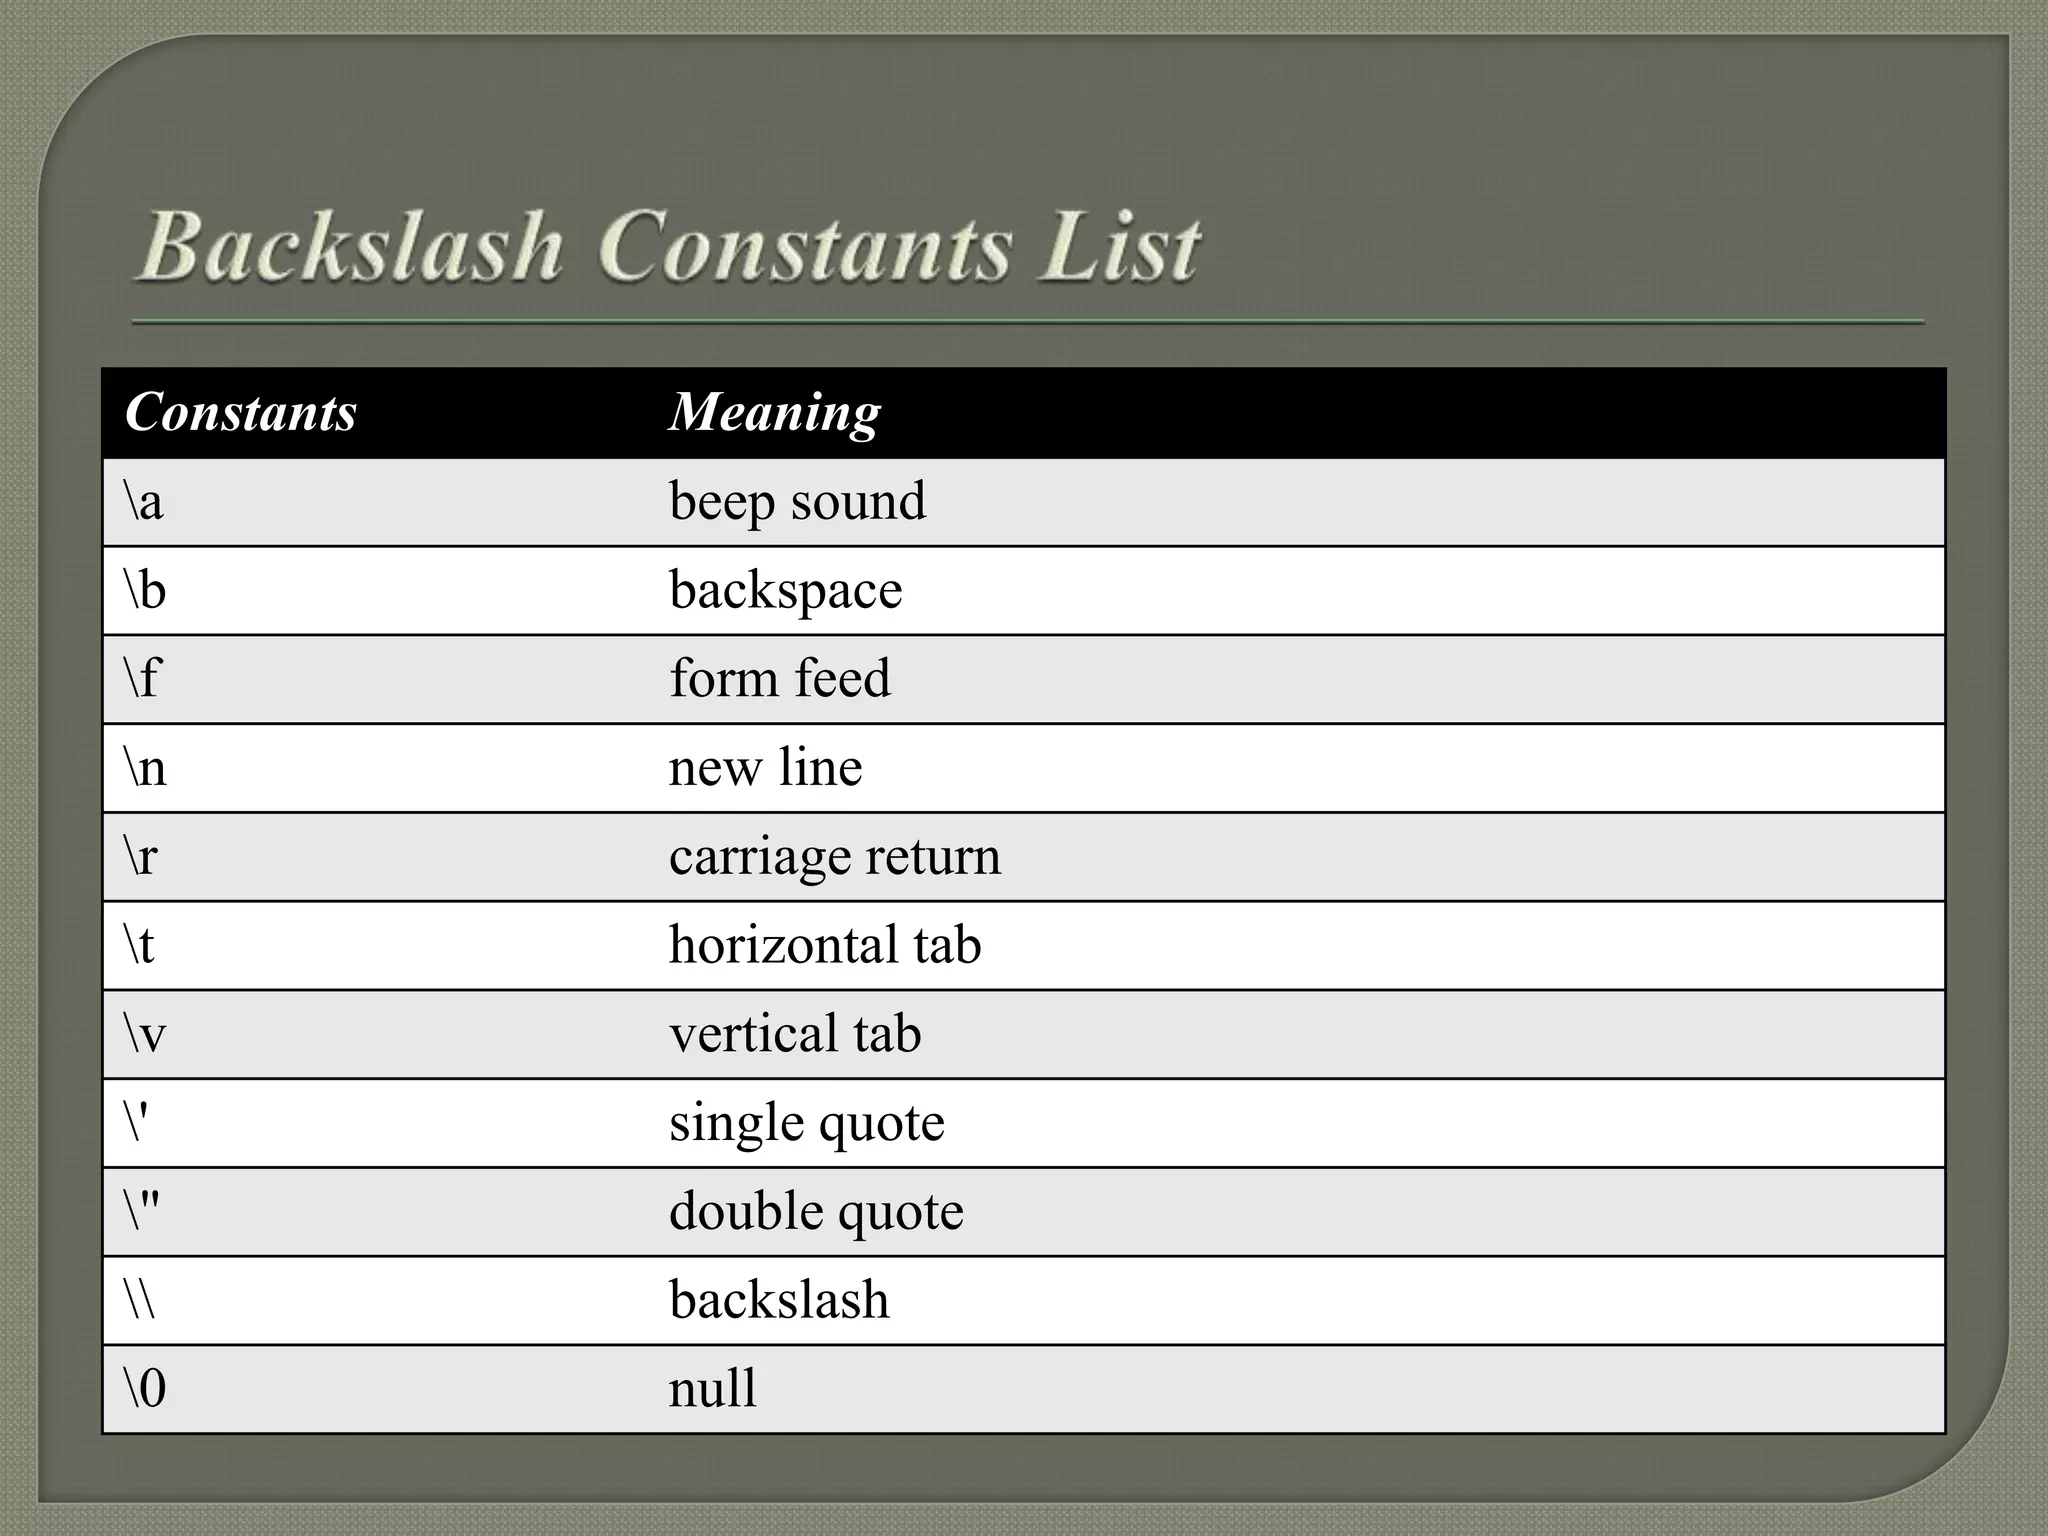Screen dimensions: 2048x1536
Task: Click the \n constant cell
Action: [374, 768]
